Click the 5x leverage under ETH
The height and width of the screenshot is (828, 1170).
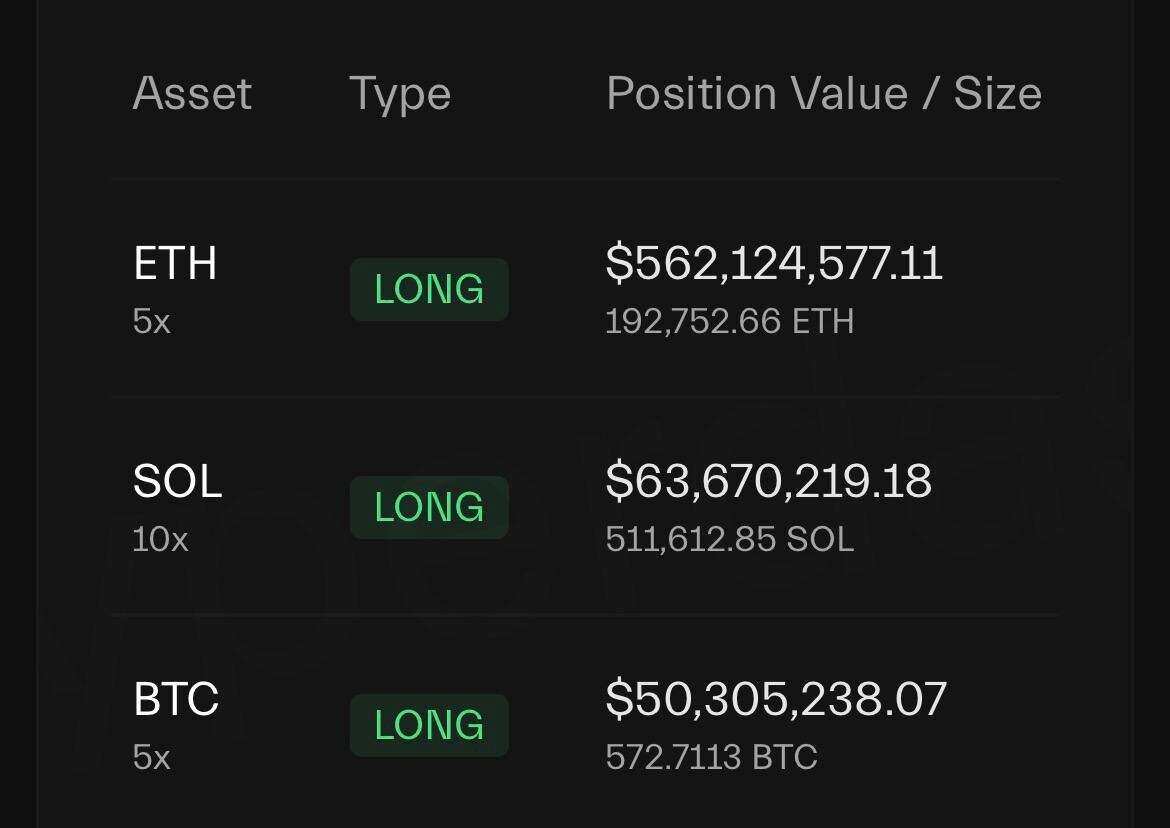tap(151, 322)
